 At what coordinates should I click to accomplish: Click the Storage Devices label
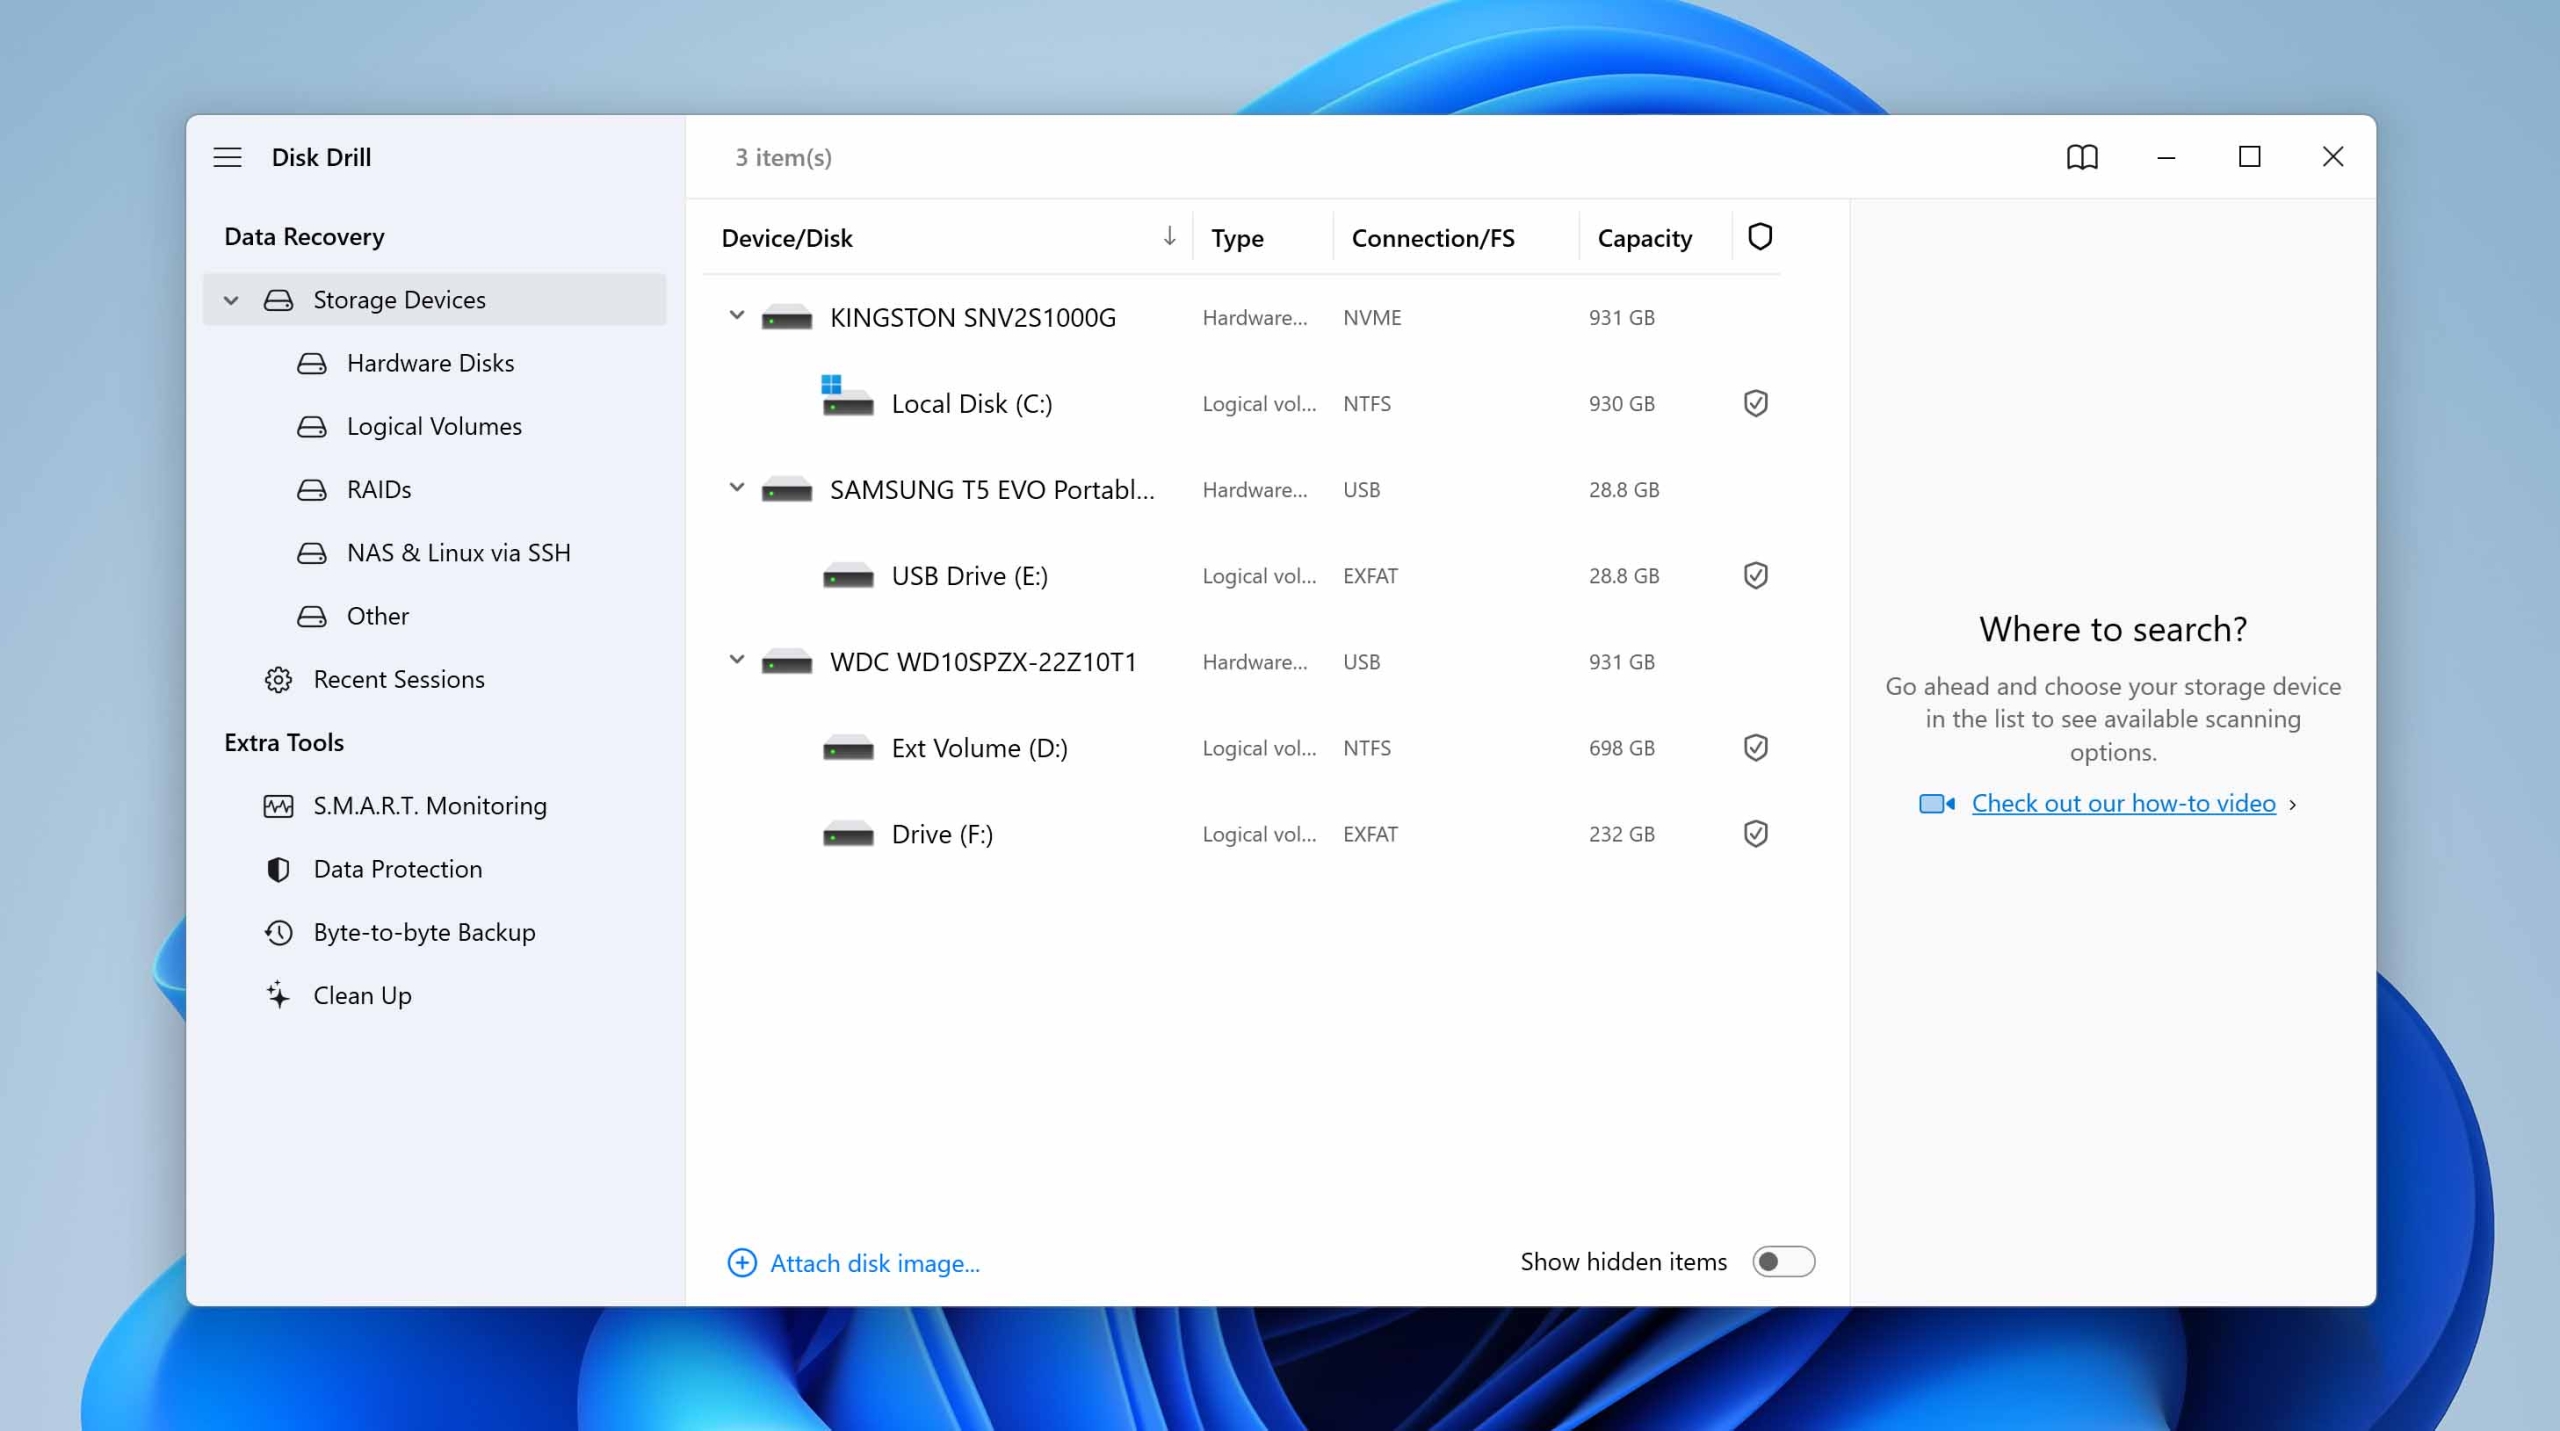point(400,300)
